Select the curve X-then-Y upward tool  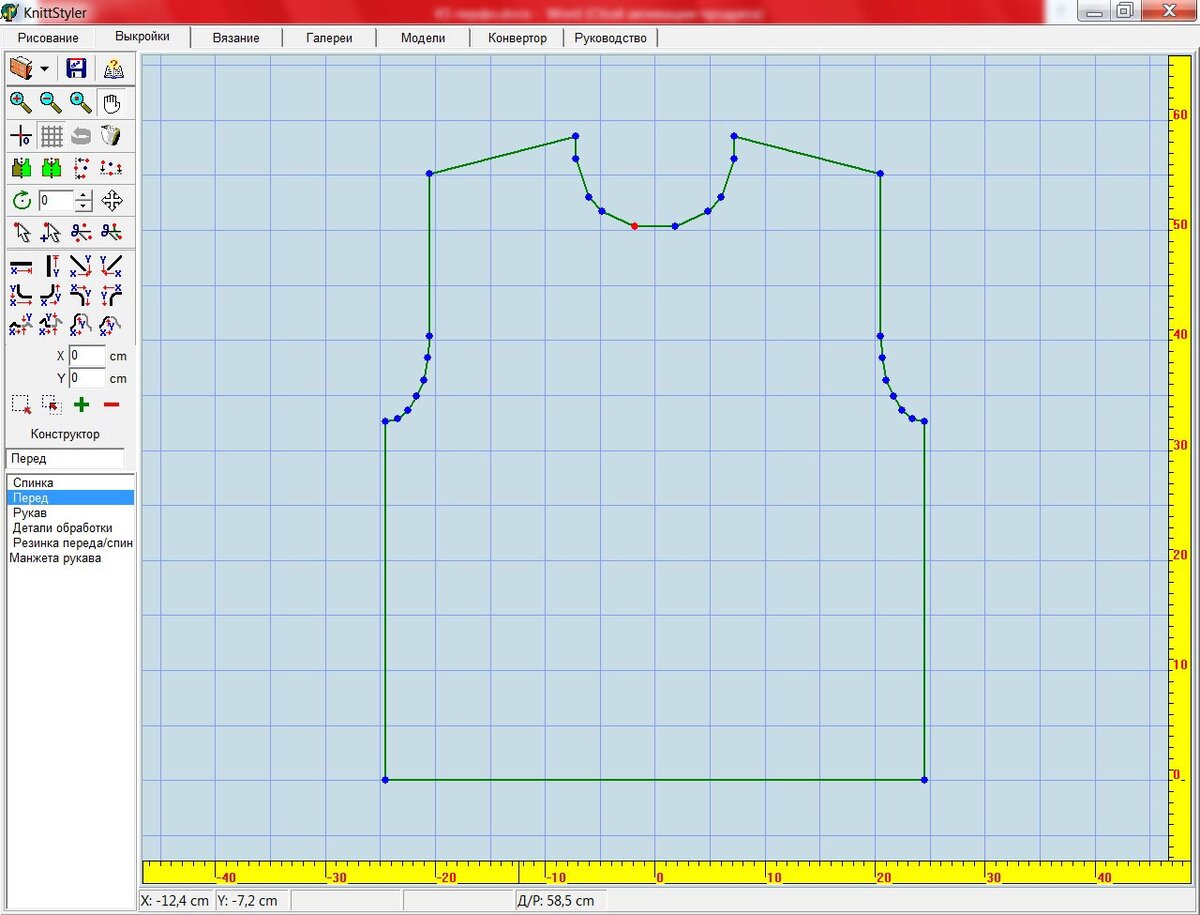click(51, 295)
